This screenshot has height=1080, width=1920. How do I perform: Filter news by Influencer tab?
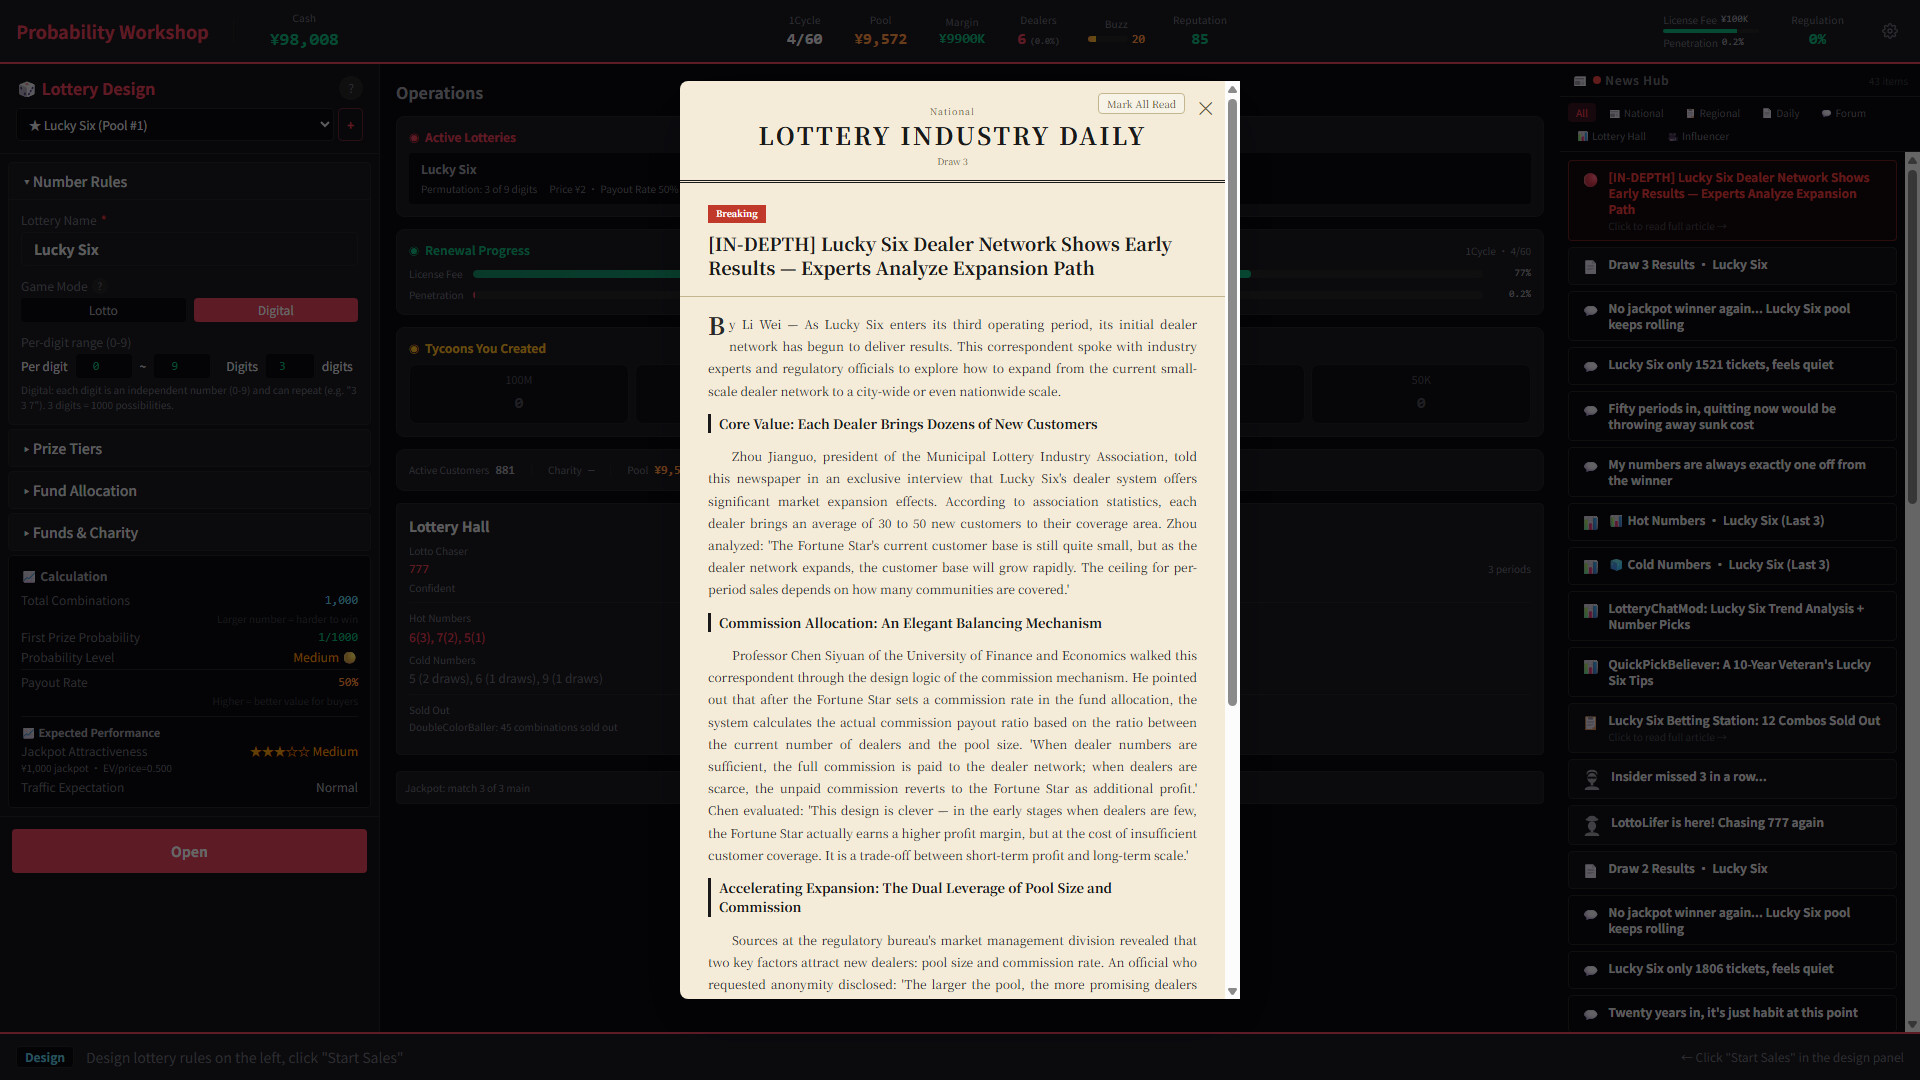[1698, 136]
